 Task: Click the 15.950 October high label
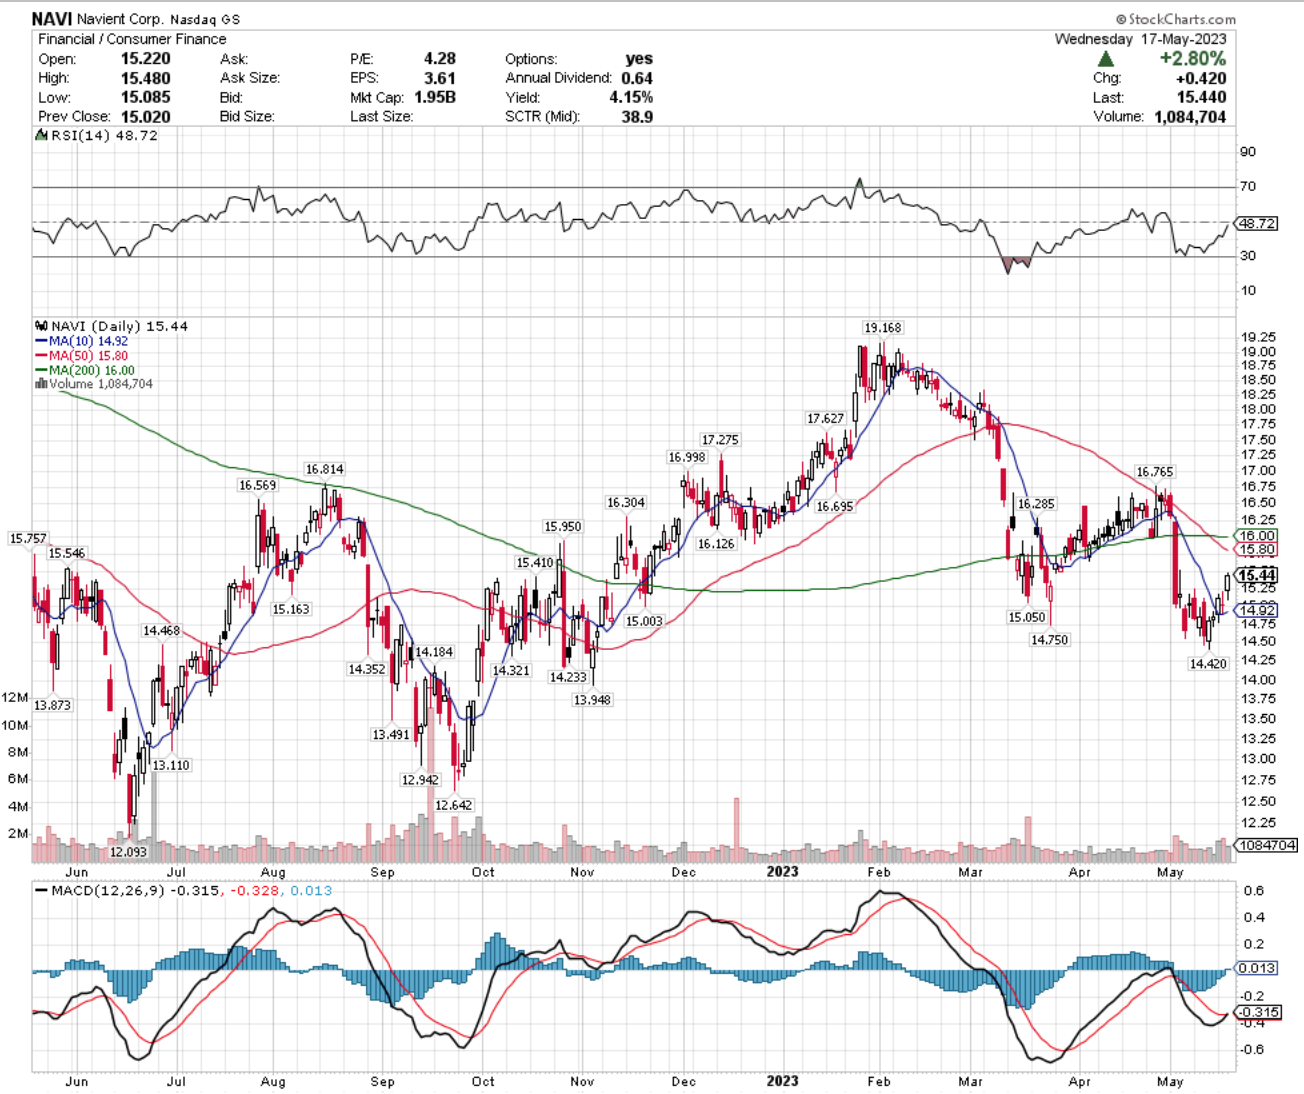[x=562, y=527]
